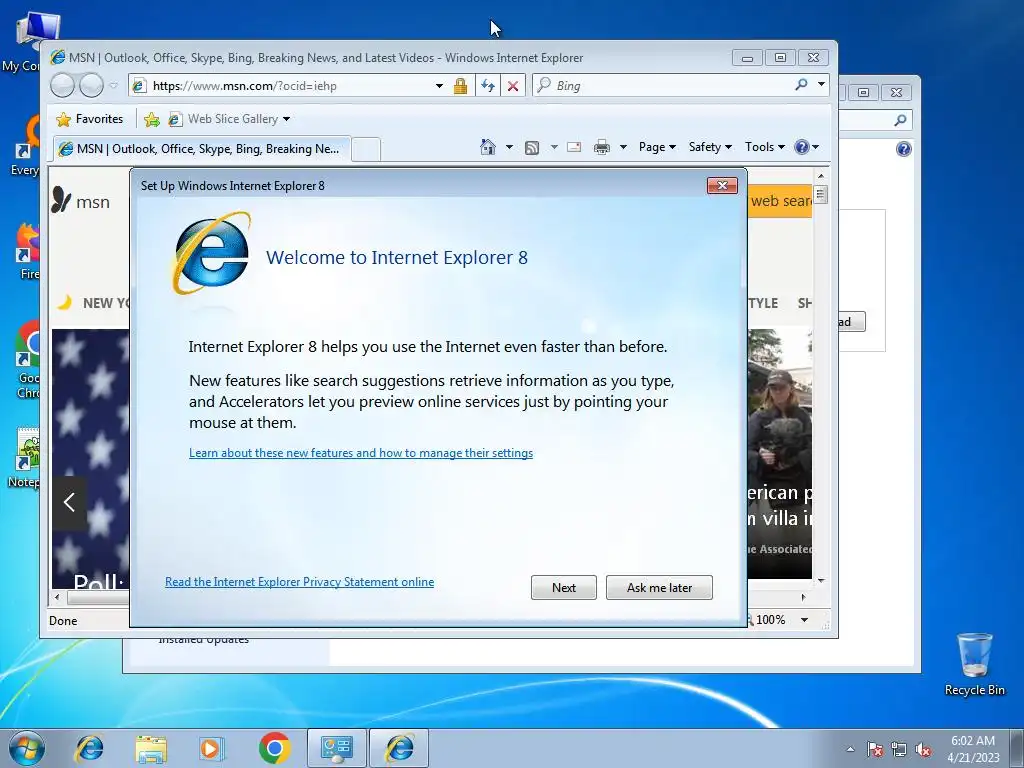Click the Print icon
The height and width of the screenshot is (768, 1024).
(601, 148)
